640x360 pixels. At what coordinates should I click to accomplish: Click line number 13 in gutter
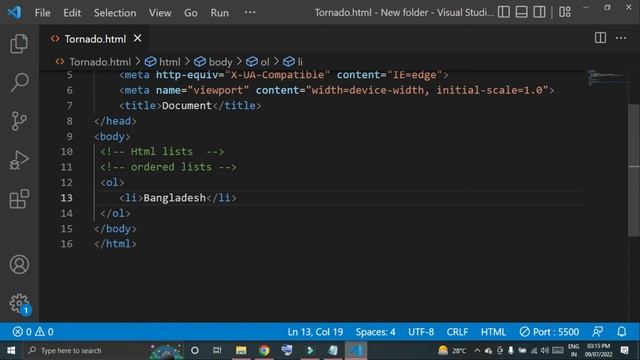(x=67, y=198)
